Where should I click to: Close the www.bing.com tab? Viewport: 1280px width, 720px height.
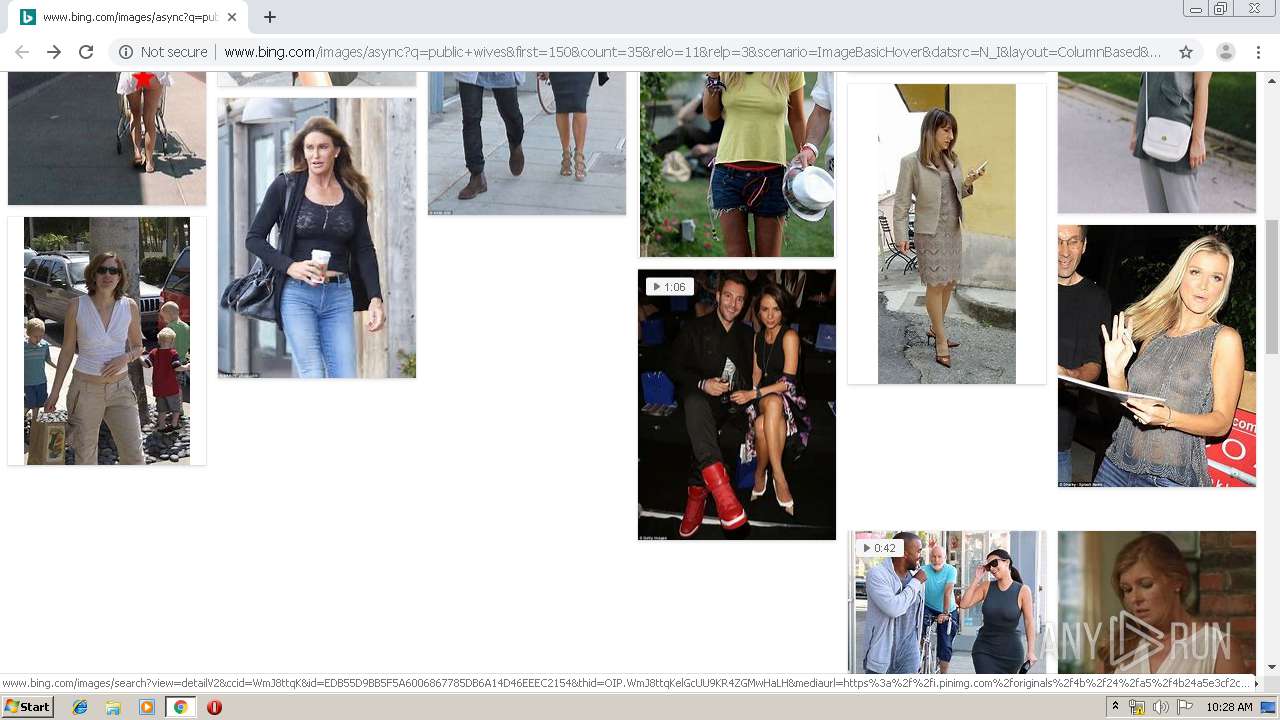click(233, 17)
